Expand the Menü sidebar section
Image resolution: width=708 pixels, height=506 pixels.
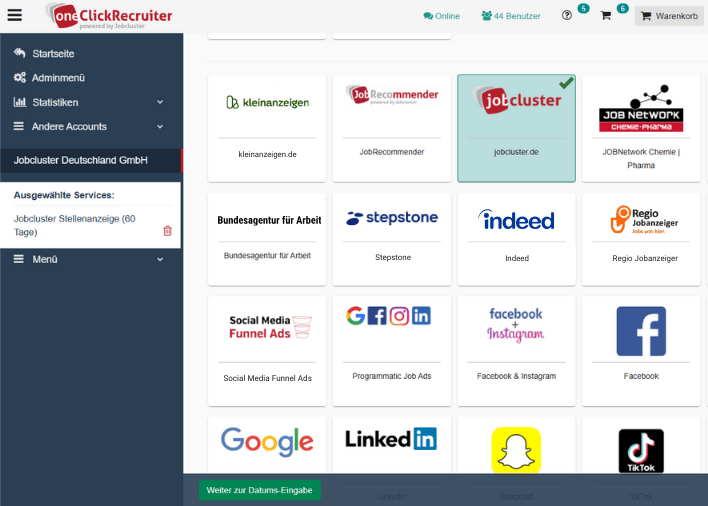coord(90,259)
